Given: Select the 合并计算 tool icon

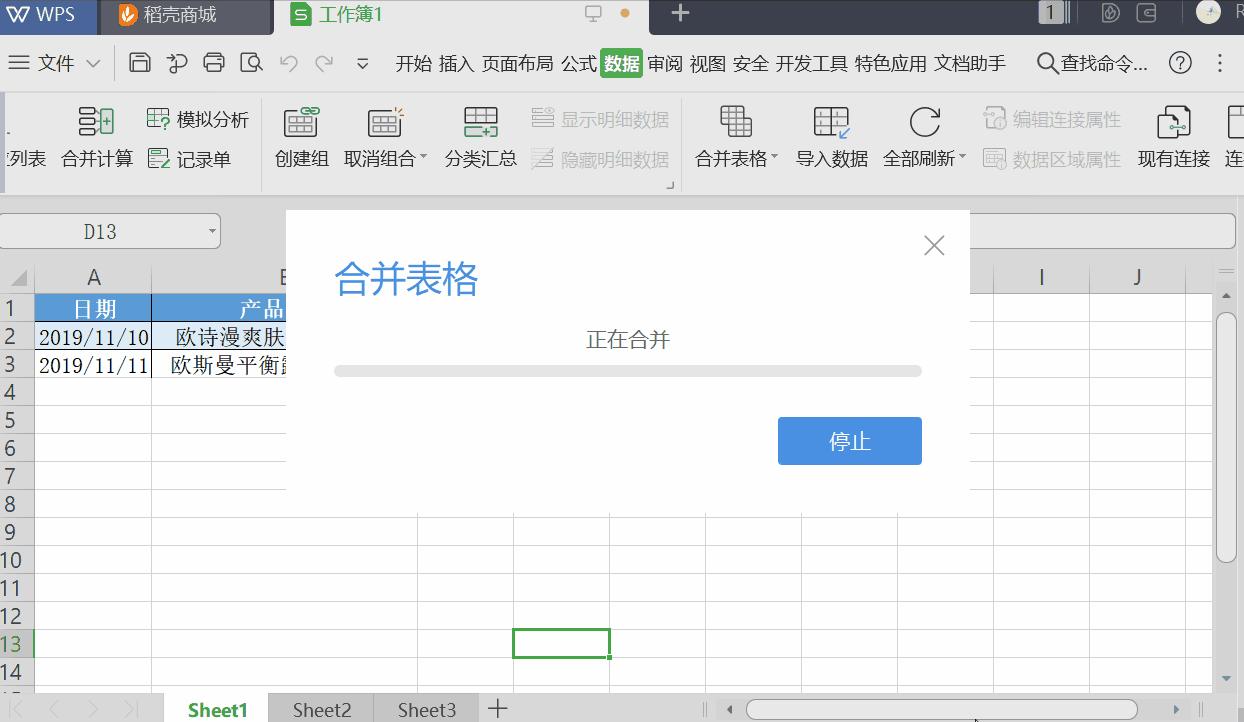Looking at the screenshot, I should [x=95, y=120].
